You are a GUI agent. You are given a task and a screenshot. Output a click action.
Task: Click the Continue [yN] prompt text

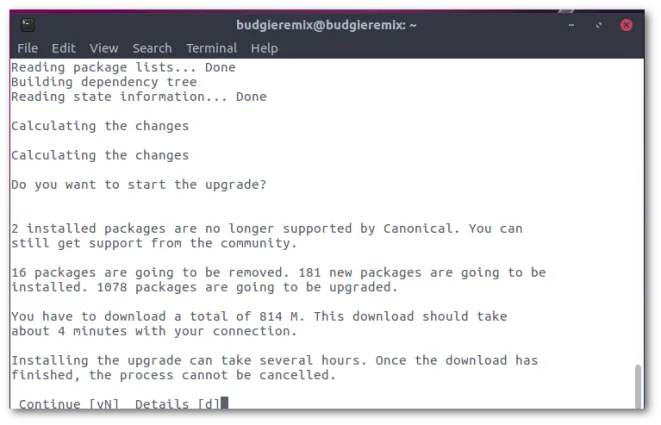[x=69, y=404]
